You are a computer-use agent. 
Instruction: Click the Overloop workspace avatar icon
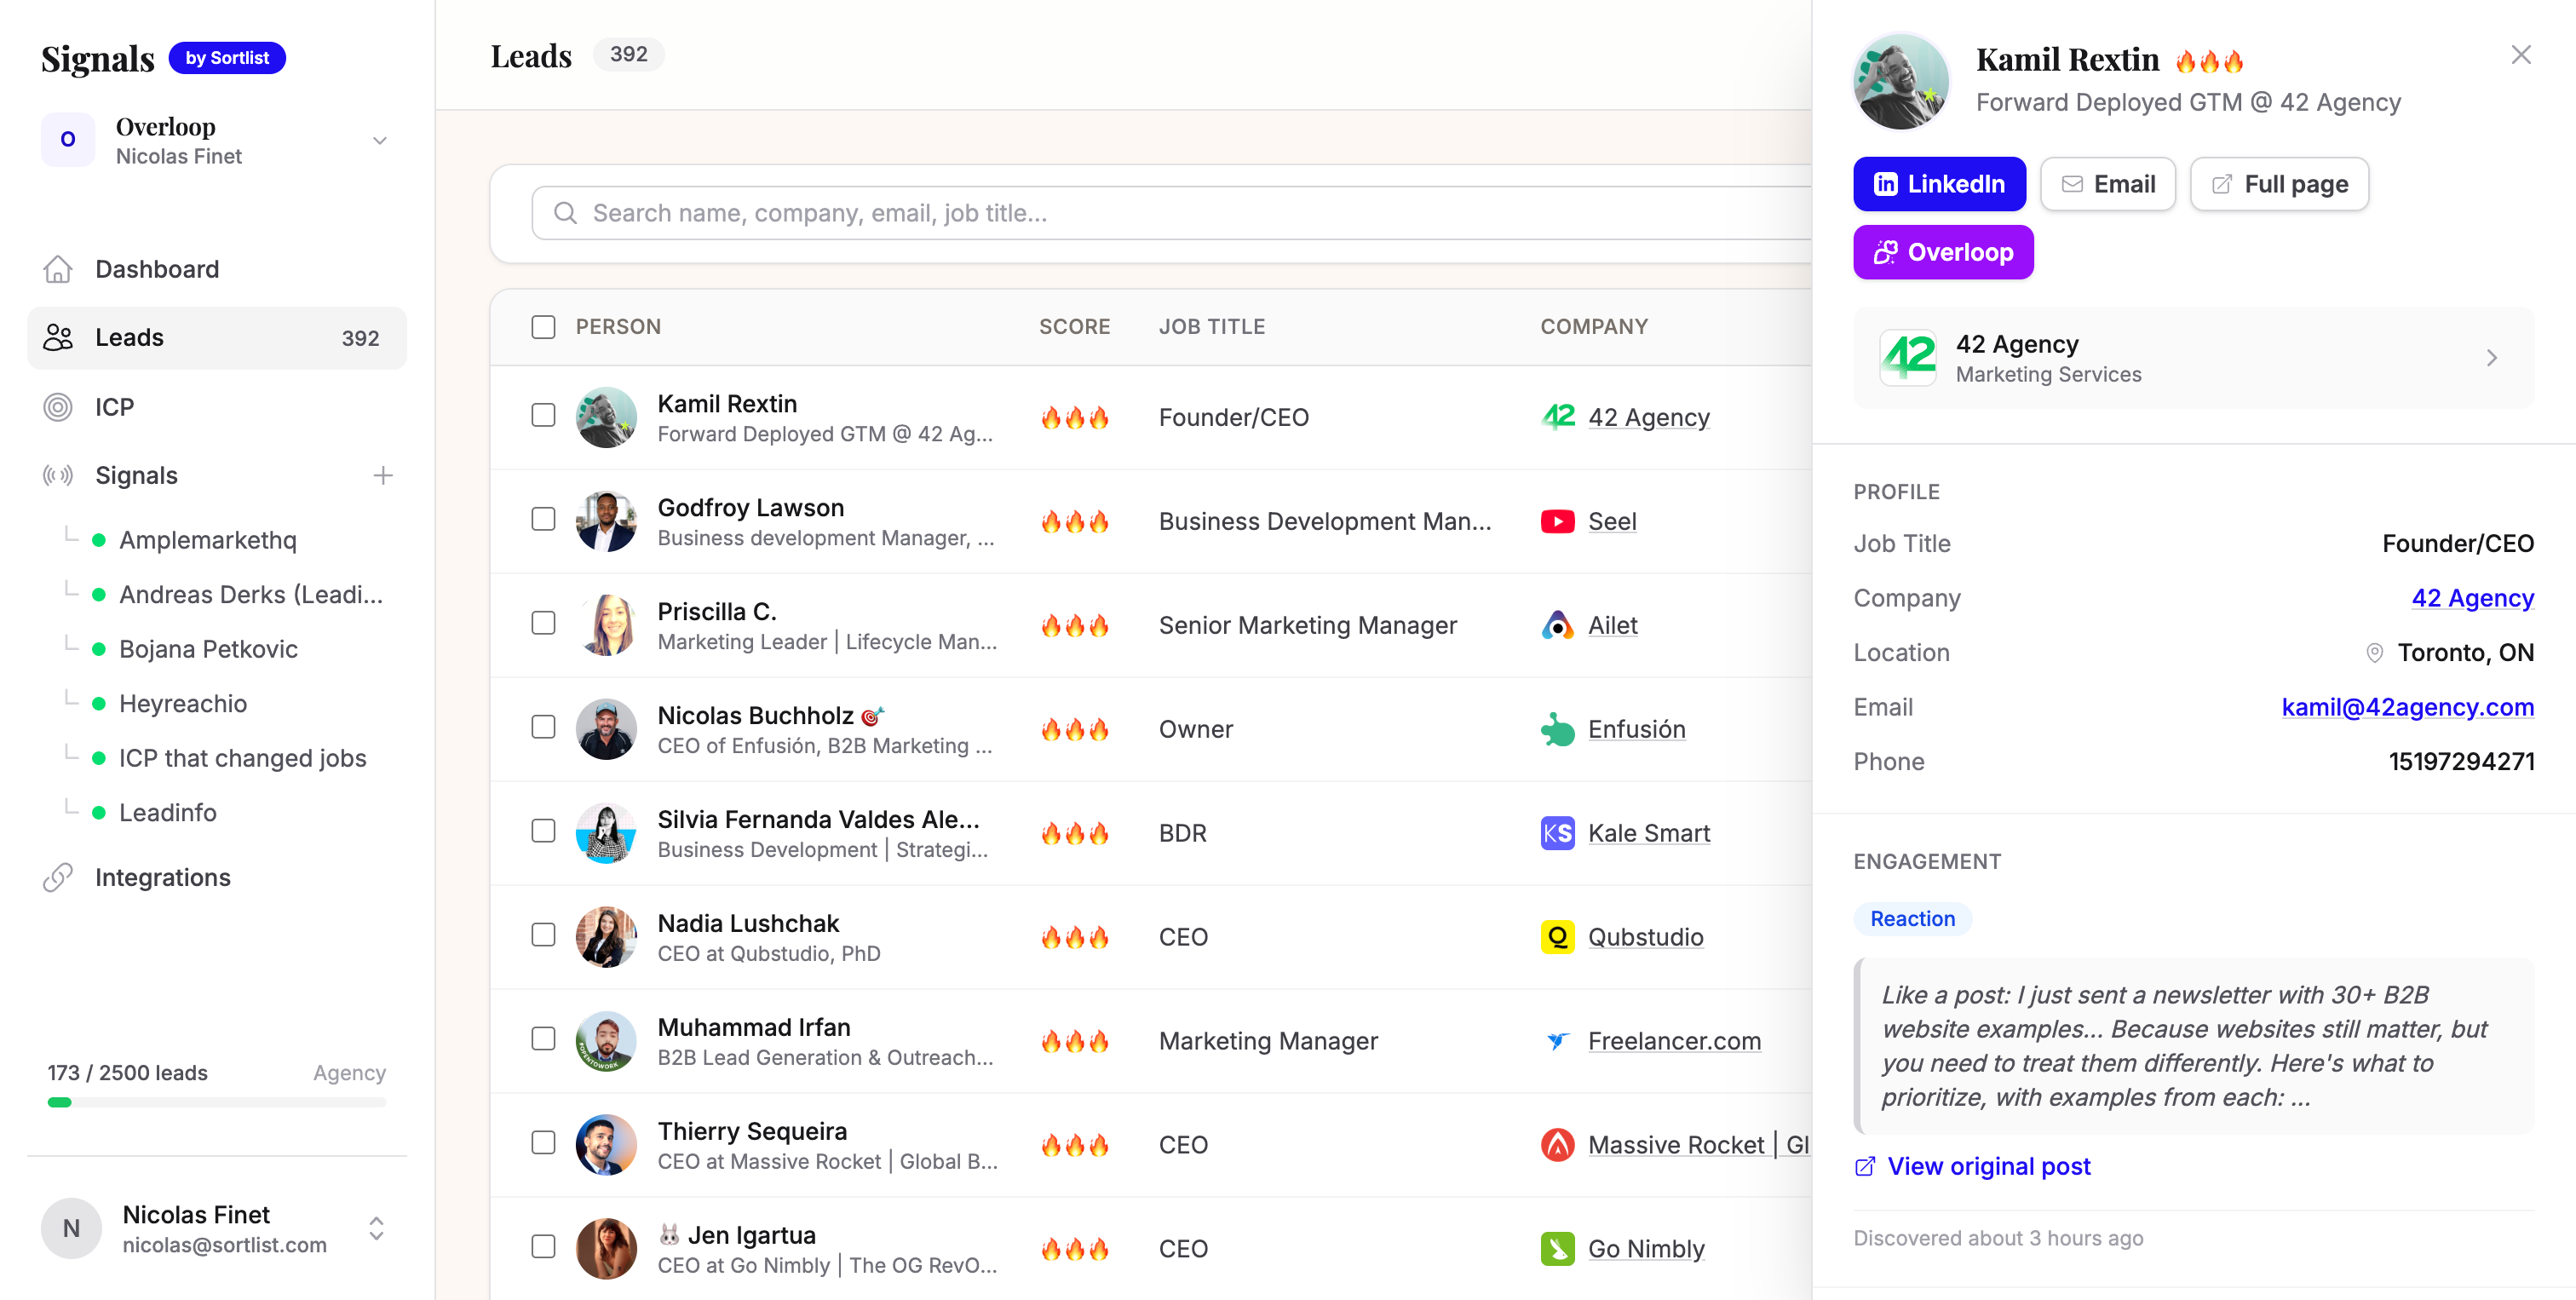[x=68, y=140]
